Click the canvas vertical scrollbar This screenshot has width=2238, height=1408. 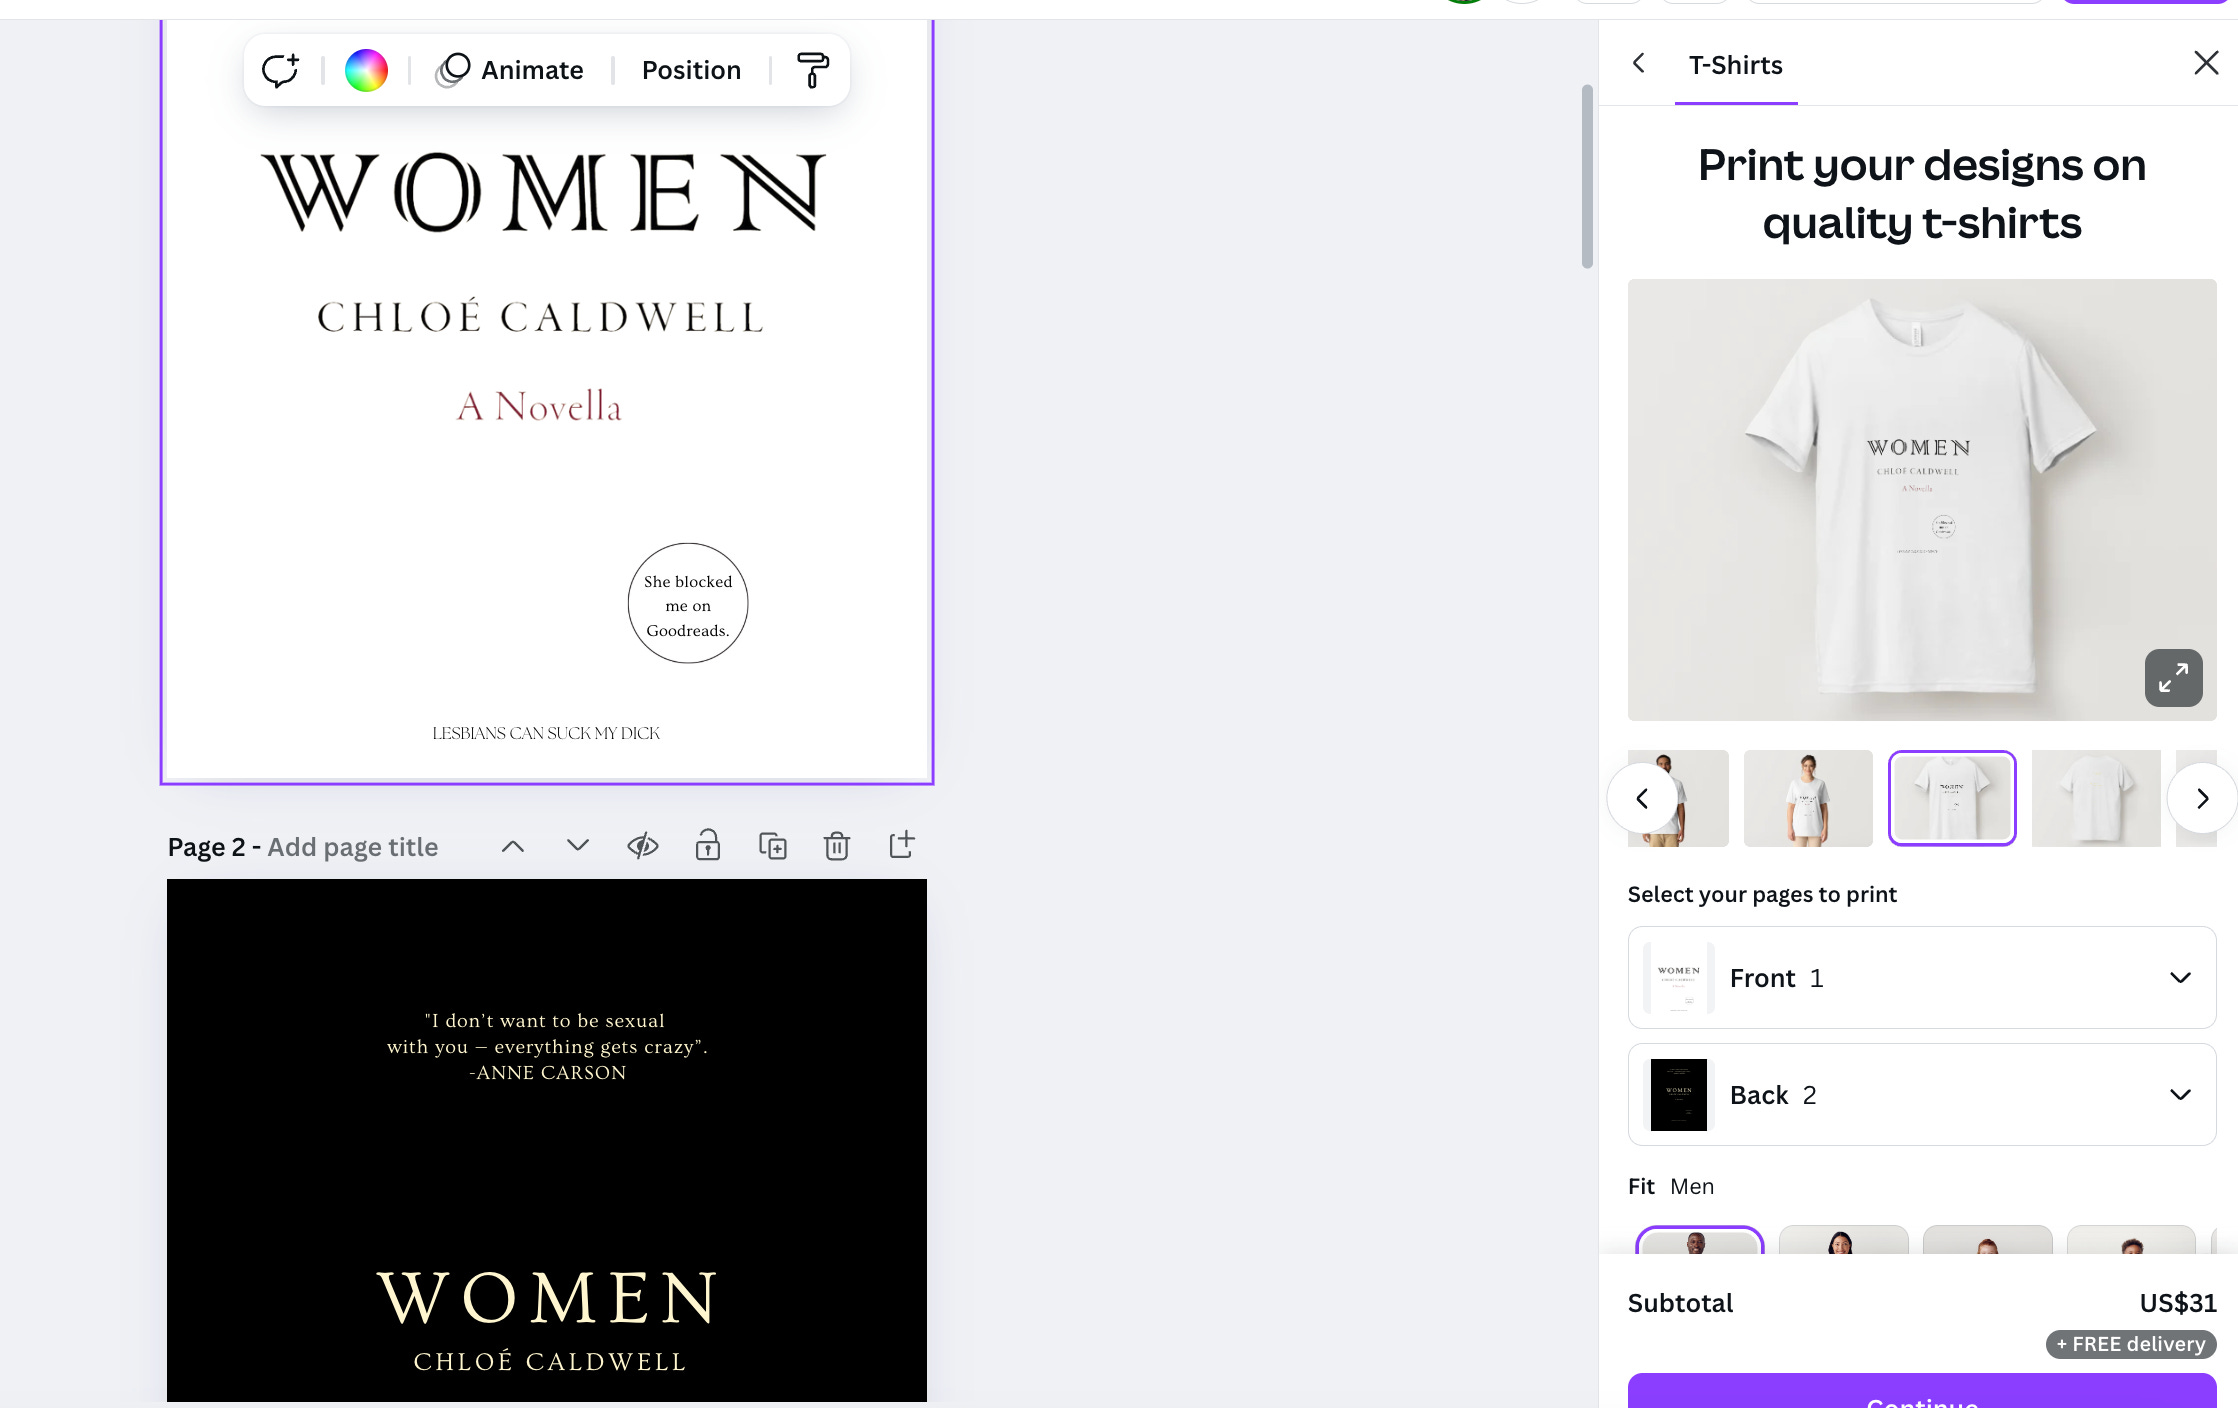tap(1587, 177)
